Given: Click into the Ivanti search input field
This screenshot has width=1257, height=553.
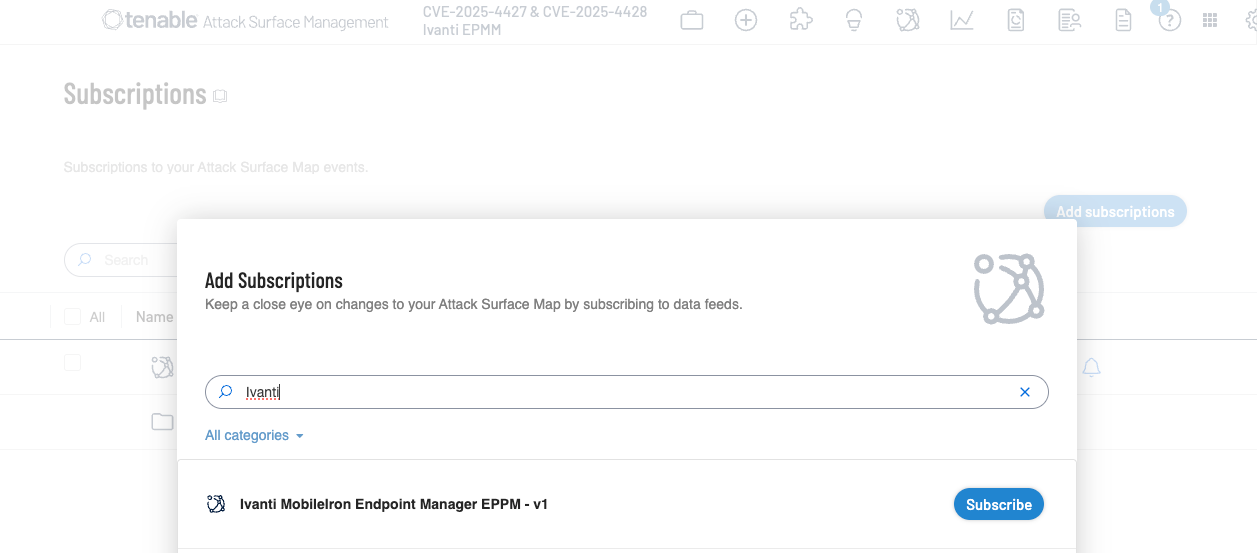Looking at the screenshot, I should click(627, 392).
